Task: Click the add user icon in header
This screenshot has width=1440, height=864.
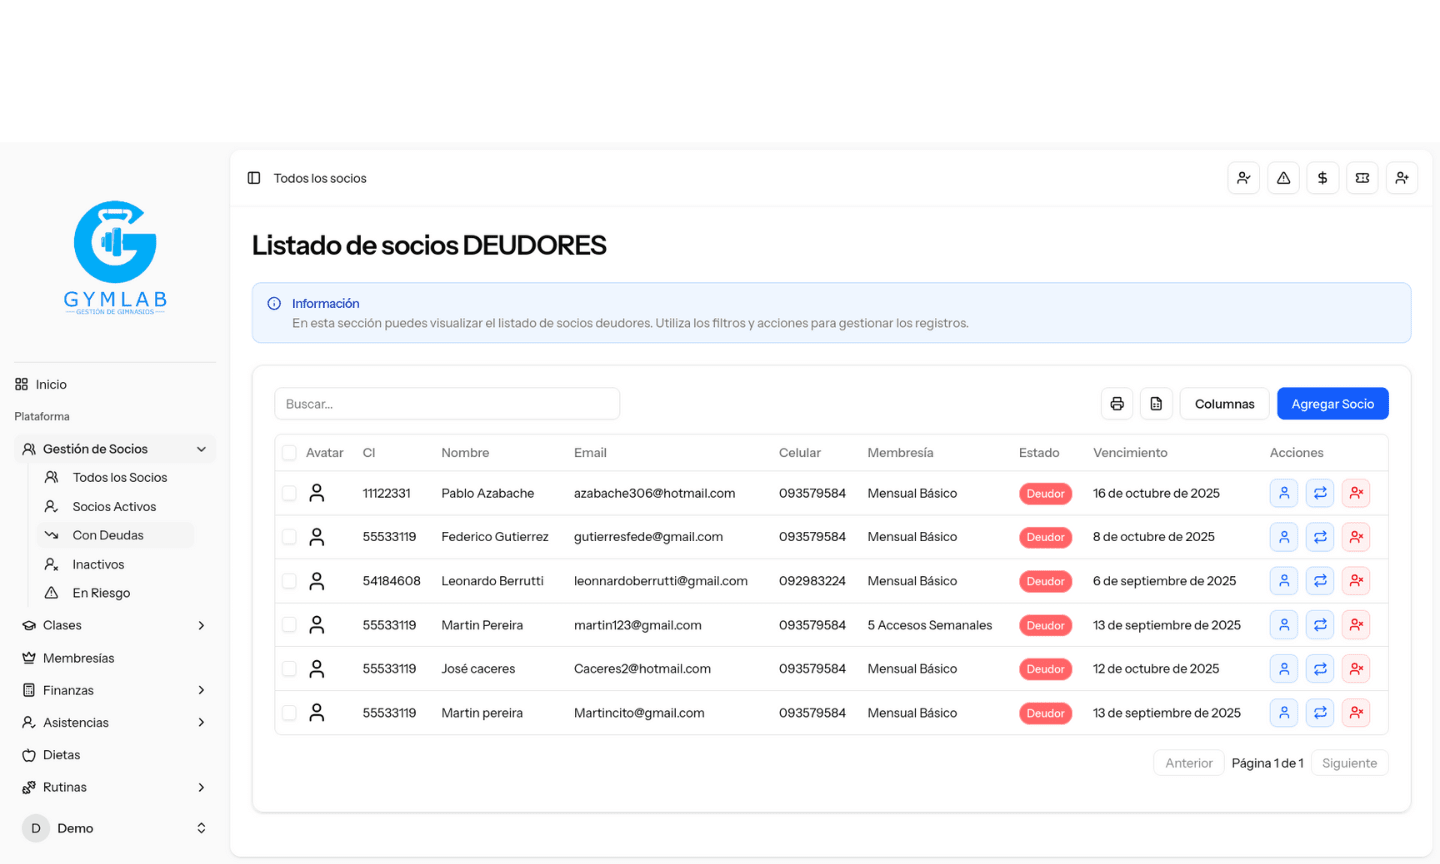Action: pyautogui.click(x=1402, y=178)
